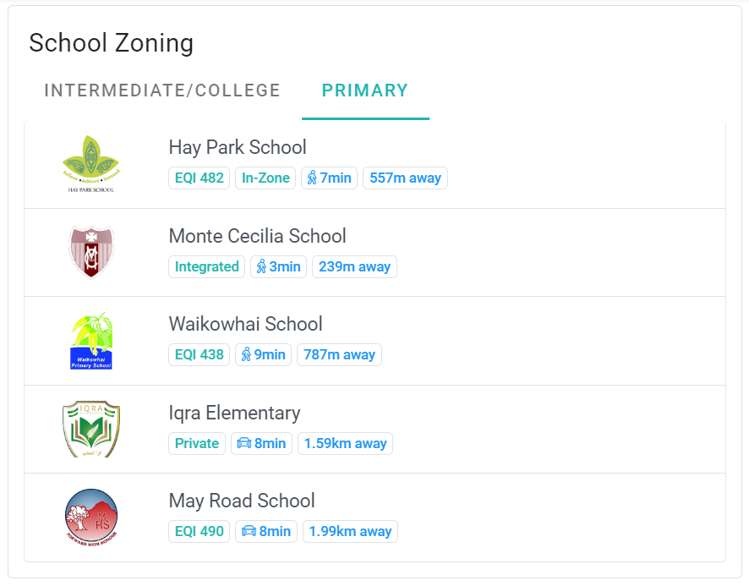Click Hay Park's 7min walking time badge

pos(329,178)
